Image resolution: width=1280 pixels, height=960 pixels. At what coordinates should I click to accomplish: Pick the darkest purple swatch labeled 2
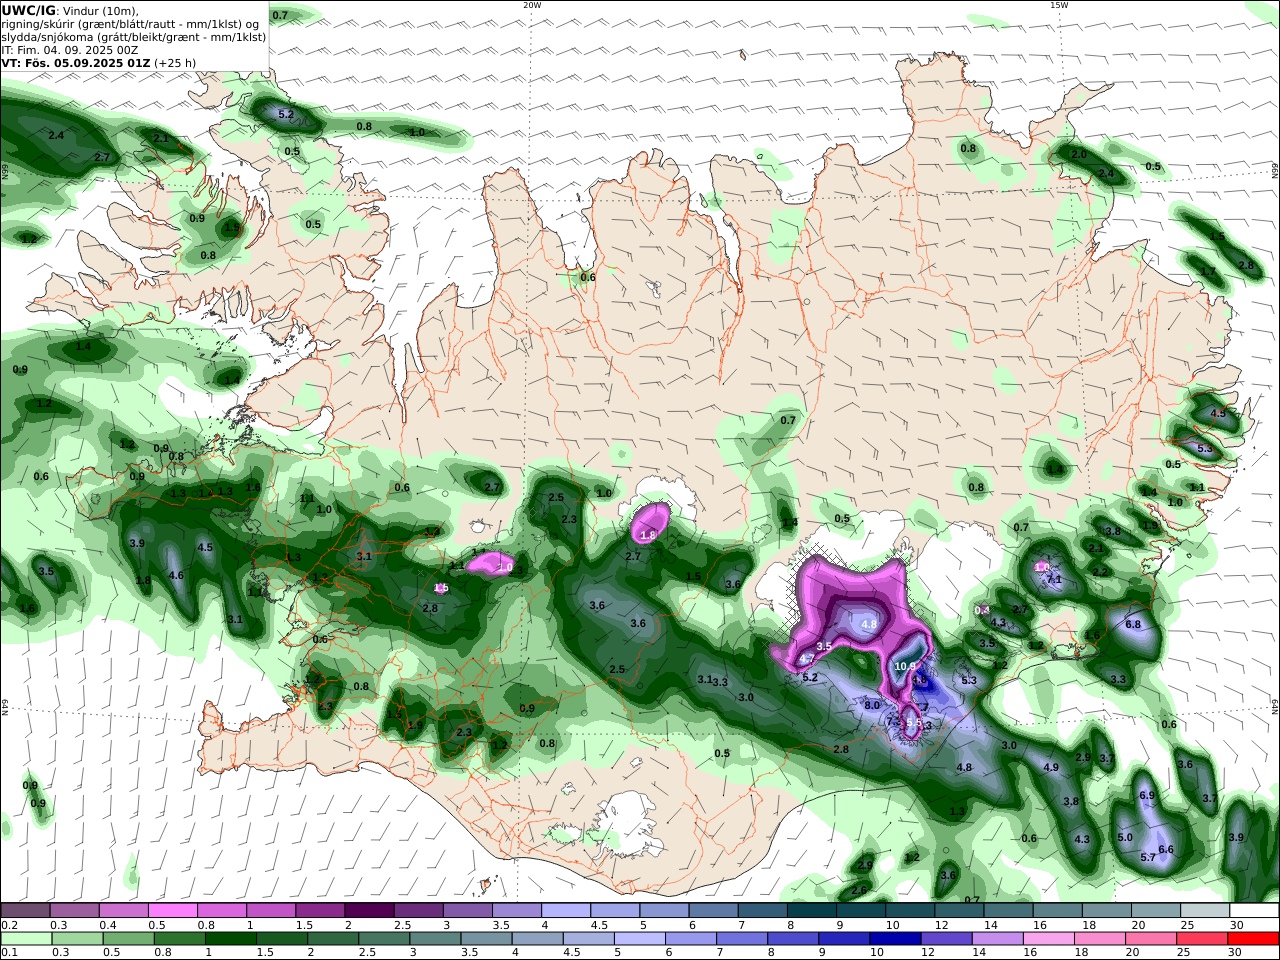[368, 910]
